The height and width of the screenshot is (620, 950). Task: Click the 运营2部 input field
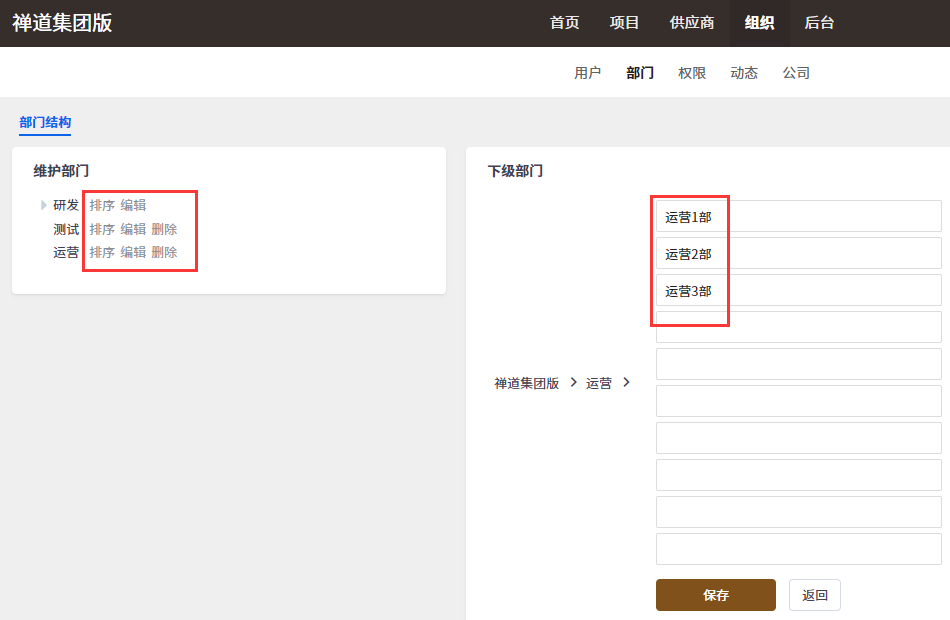coord(799,253)
